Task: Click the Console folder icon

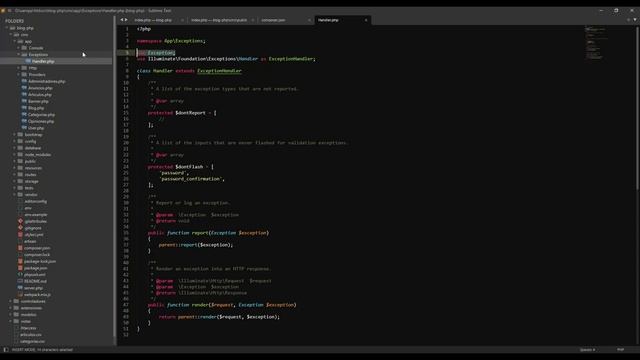Action: pos(24,48)
